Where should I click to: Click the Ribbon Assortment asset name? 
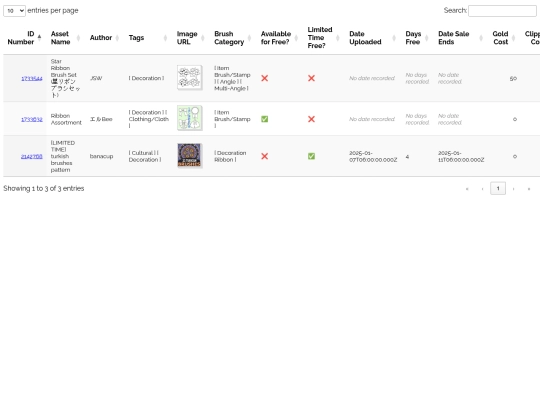click(x=66, y=119)
